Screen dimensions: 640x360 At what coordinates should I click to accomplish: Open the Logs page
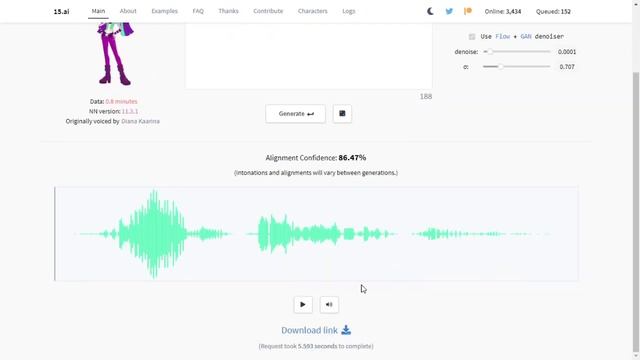(349, 11)
